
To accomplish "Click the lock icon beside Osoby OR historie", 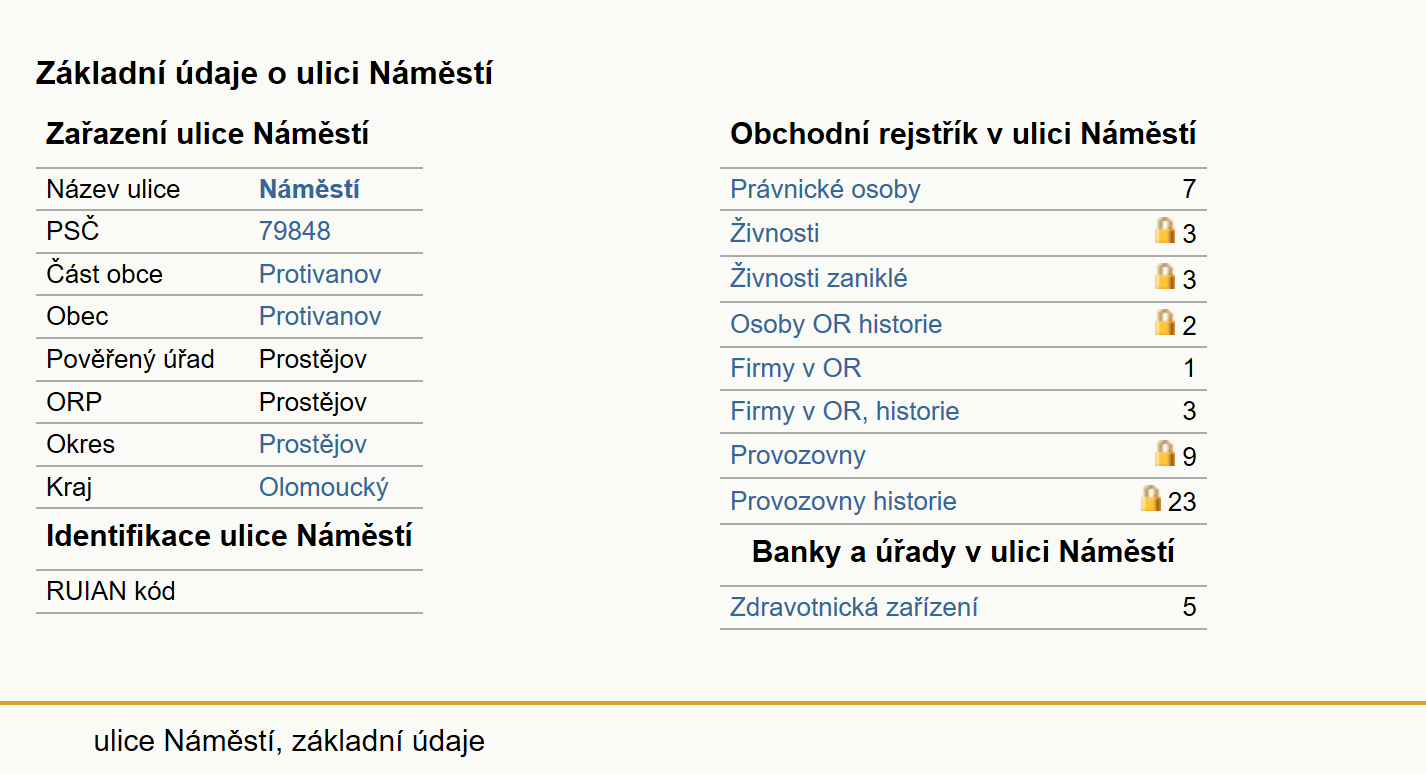I will point(1165,322).
